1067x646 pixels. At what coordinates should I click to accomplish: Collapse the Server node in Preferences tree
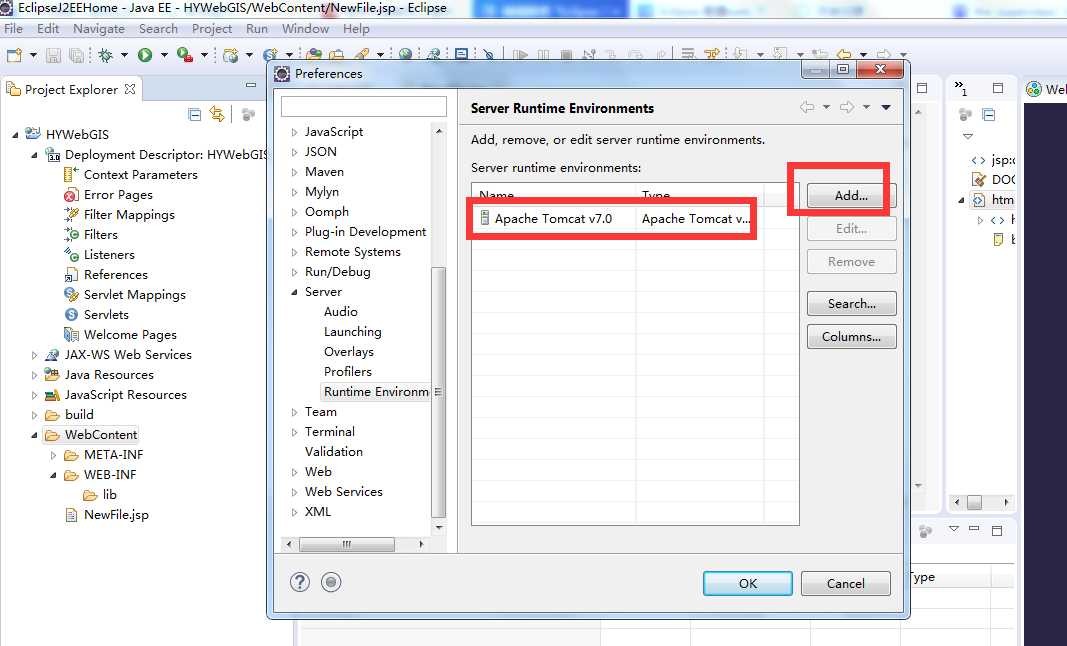[294, 292]
